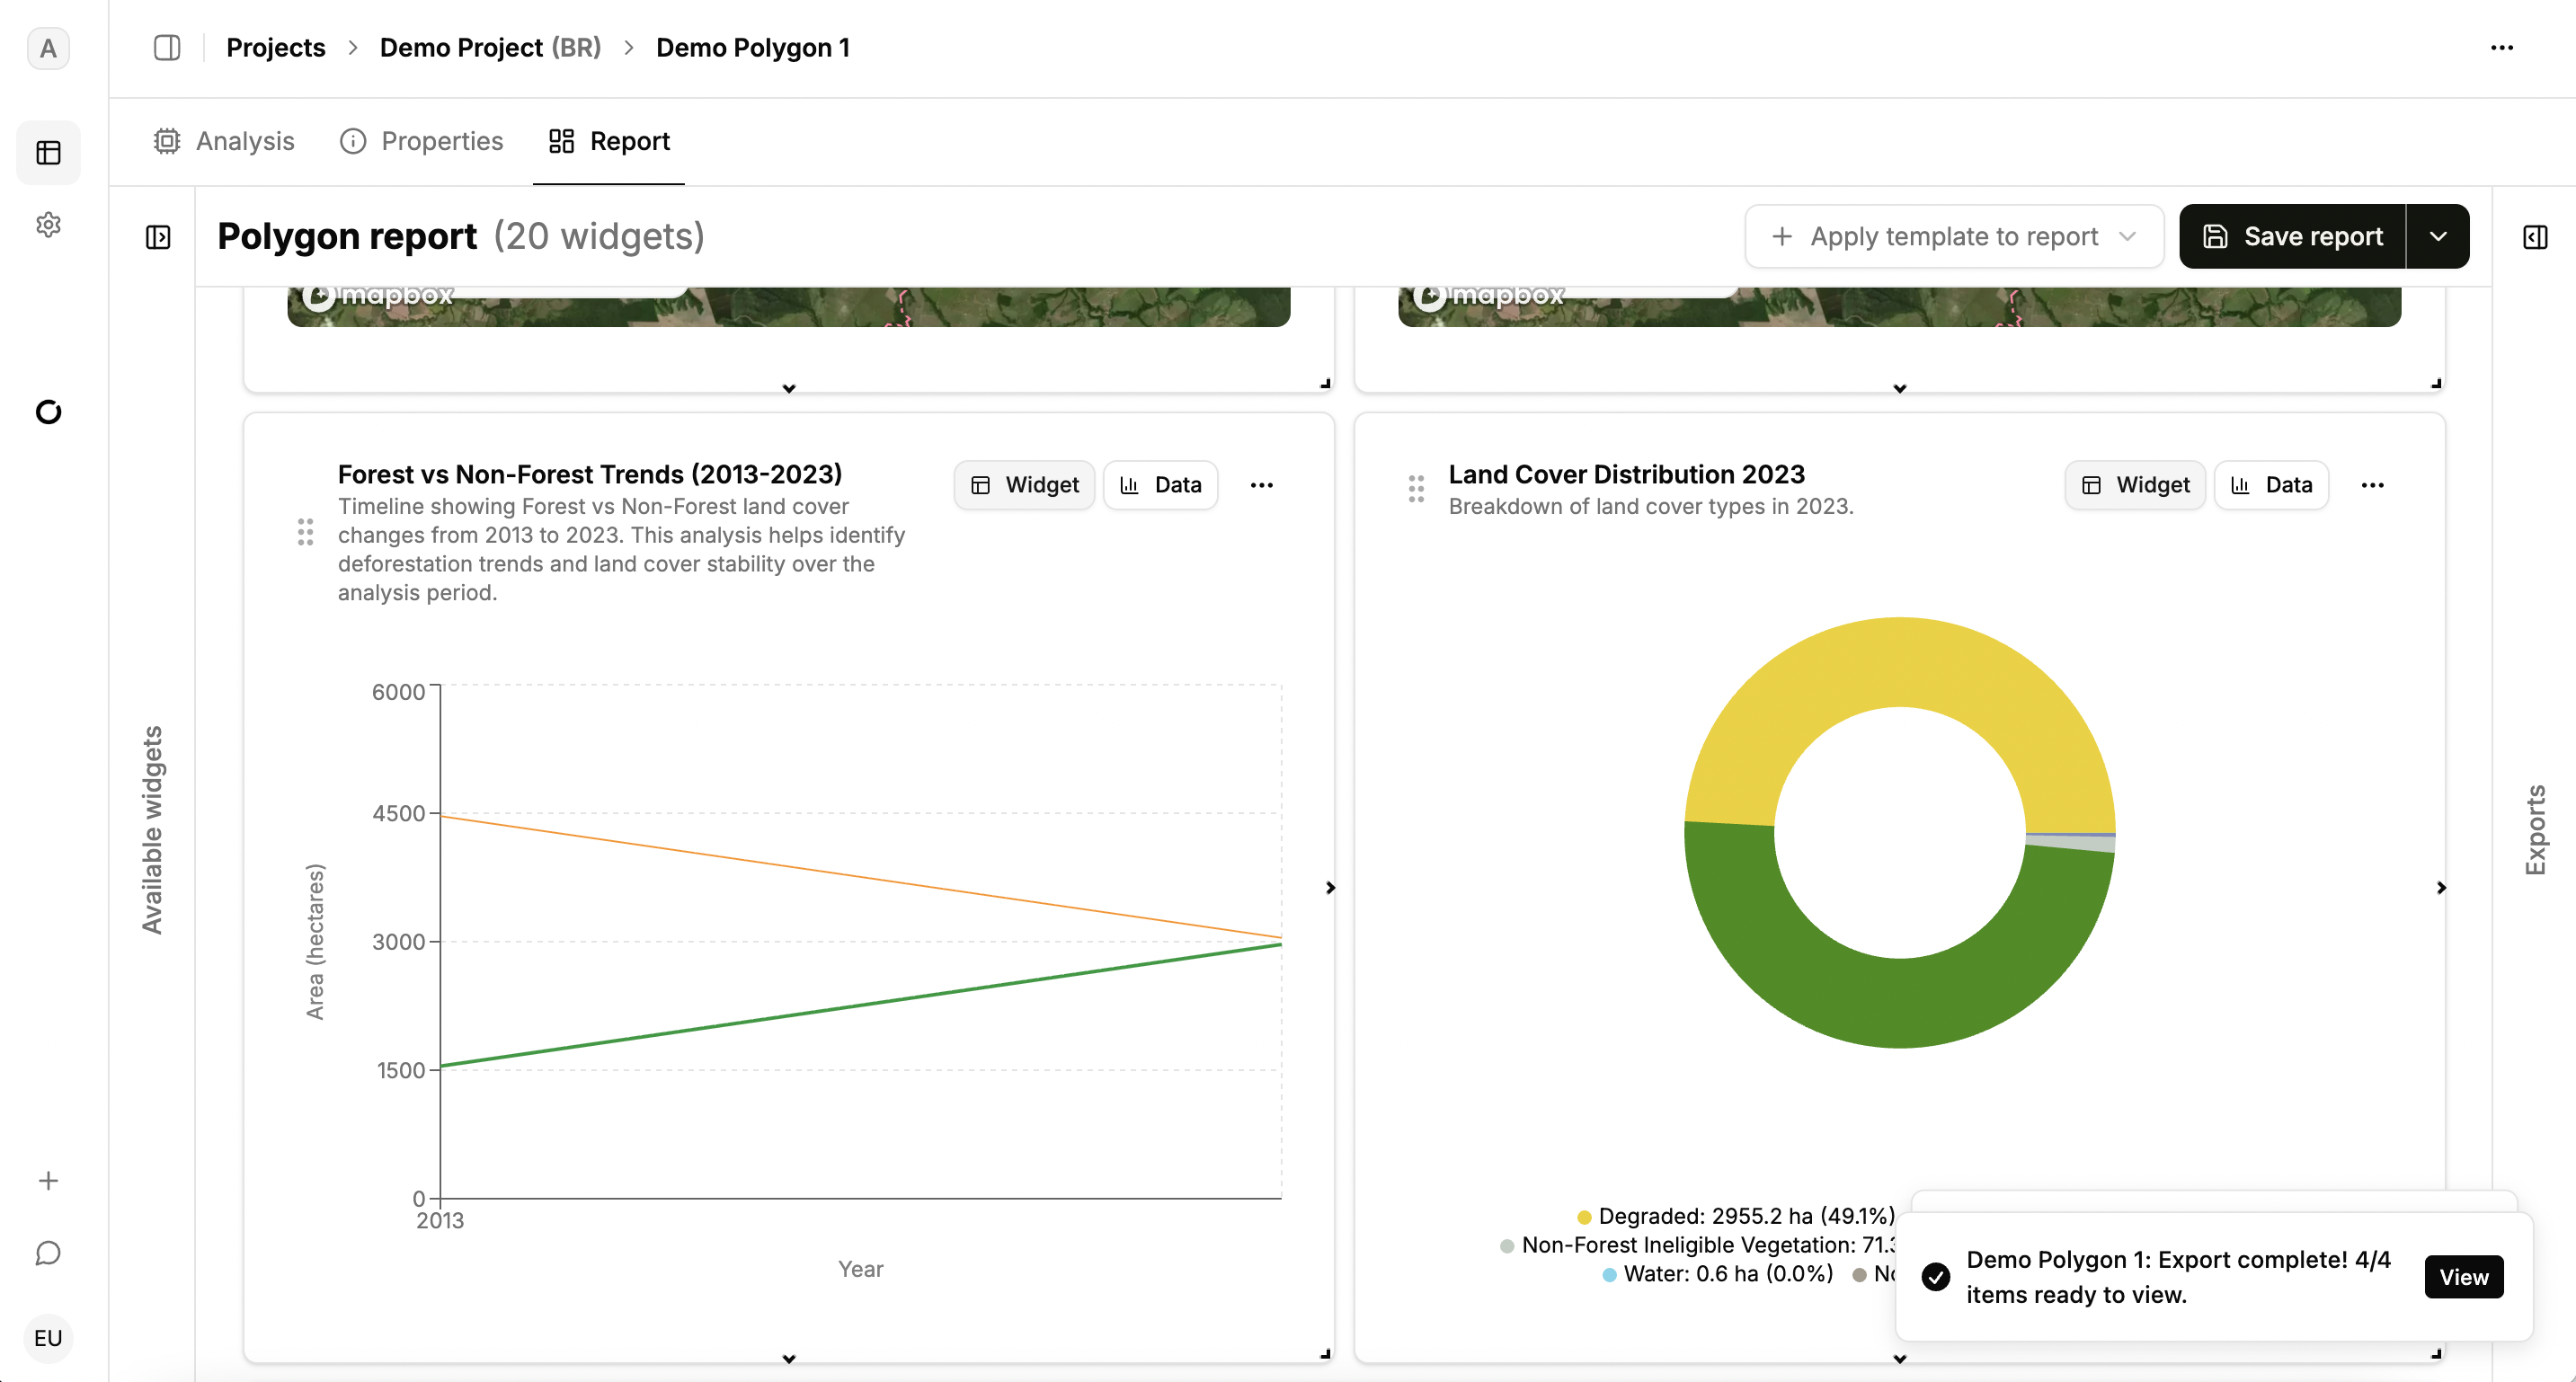Toggle the Exports panel open
This screenshot has height=1382, width=2576.
point(2535,237)
